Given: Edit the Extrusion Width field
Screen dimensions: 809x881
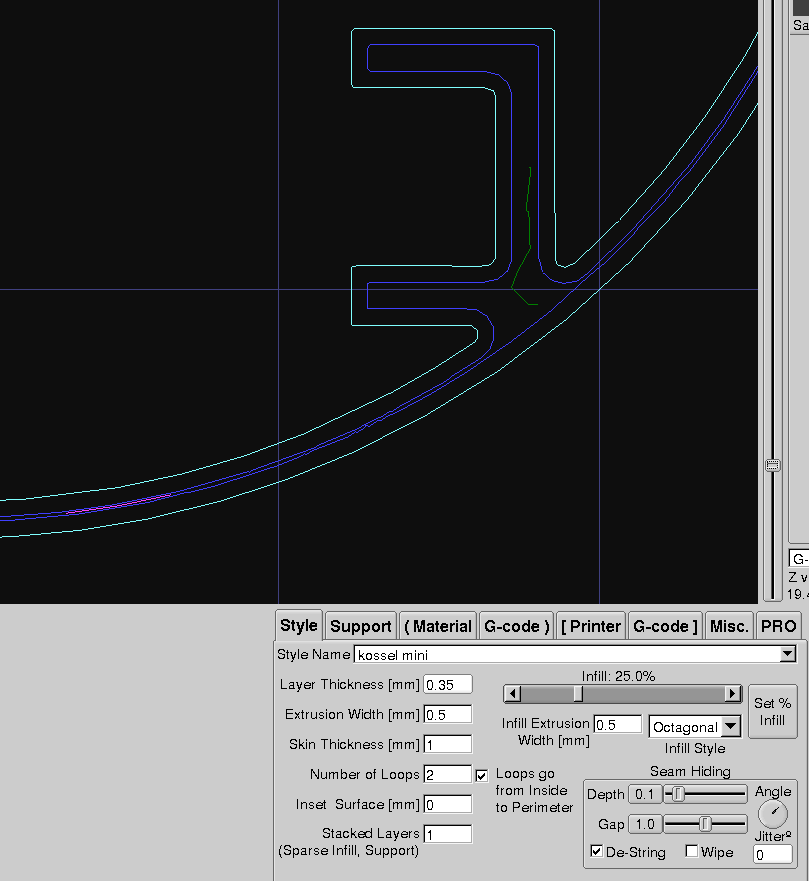Looking at the screenshot, I should coord(447,715).
